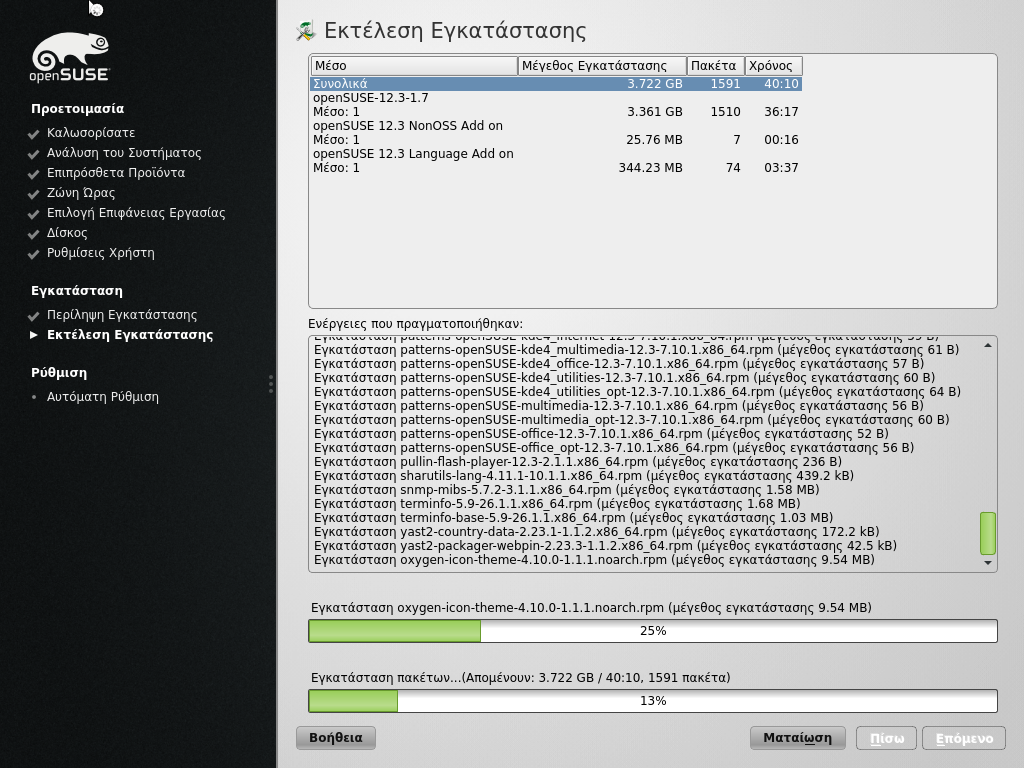This screenshot has width=1024, height=768.
Task: Click the yast2-packager-webpin log entry
Action: tap(605, 546)
